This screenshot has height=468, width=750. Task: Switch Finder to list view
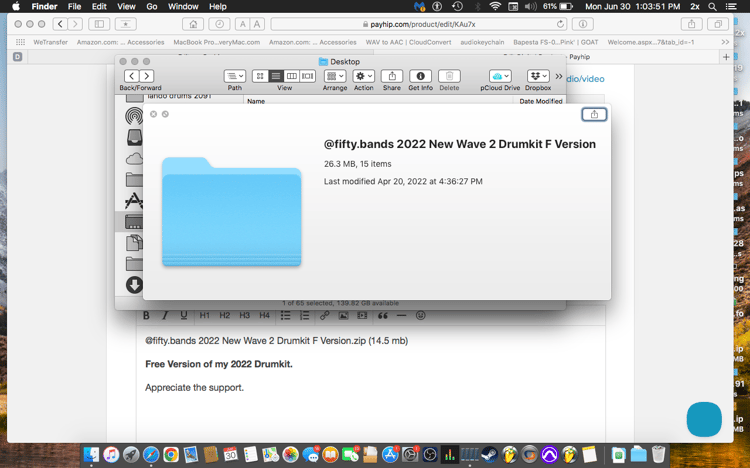click(x=276, y=76)
